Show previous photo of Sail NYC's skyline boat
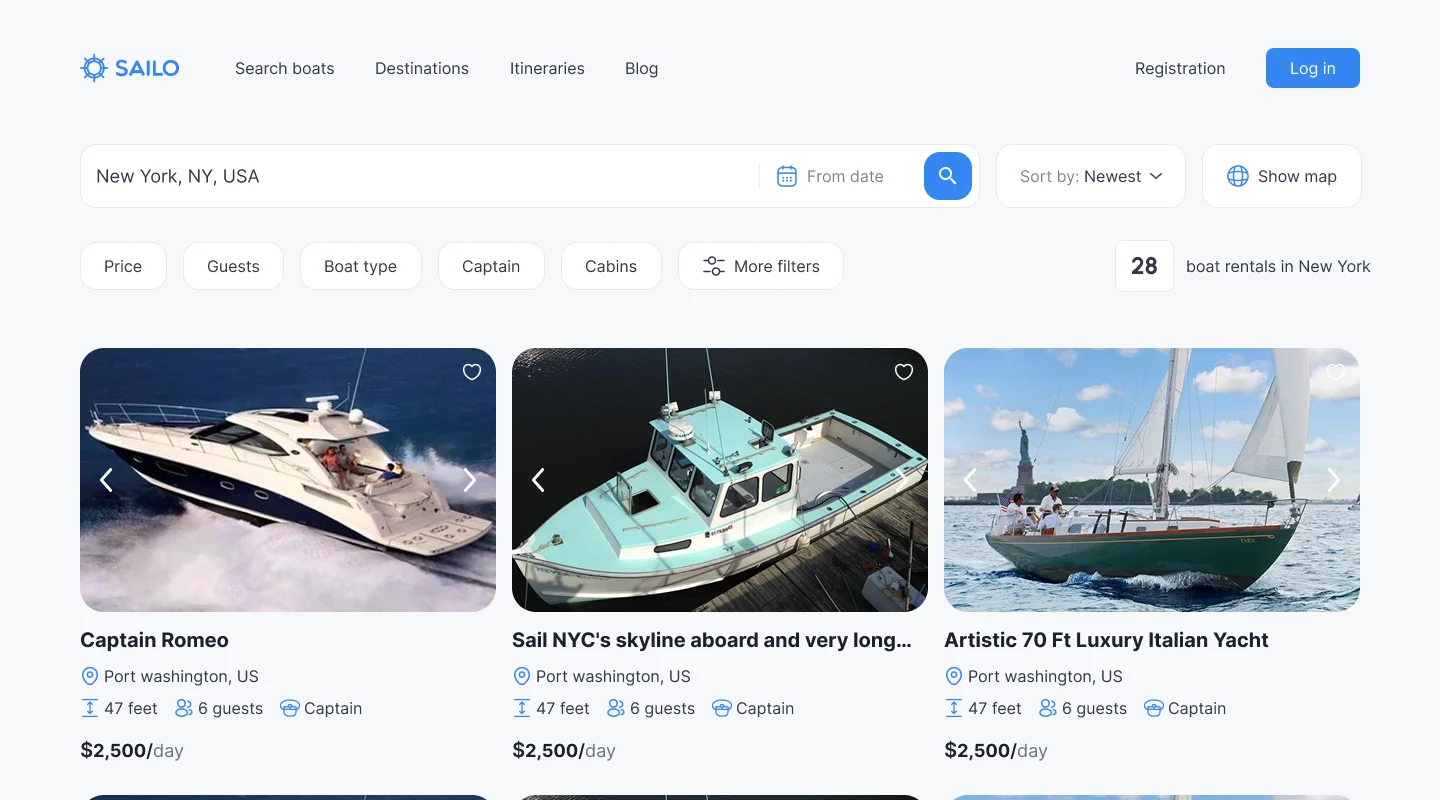1440x800 pixels. tap(538, 480)
